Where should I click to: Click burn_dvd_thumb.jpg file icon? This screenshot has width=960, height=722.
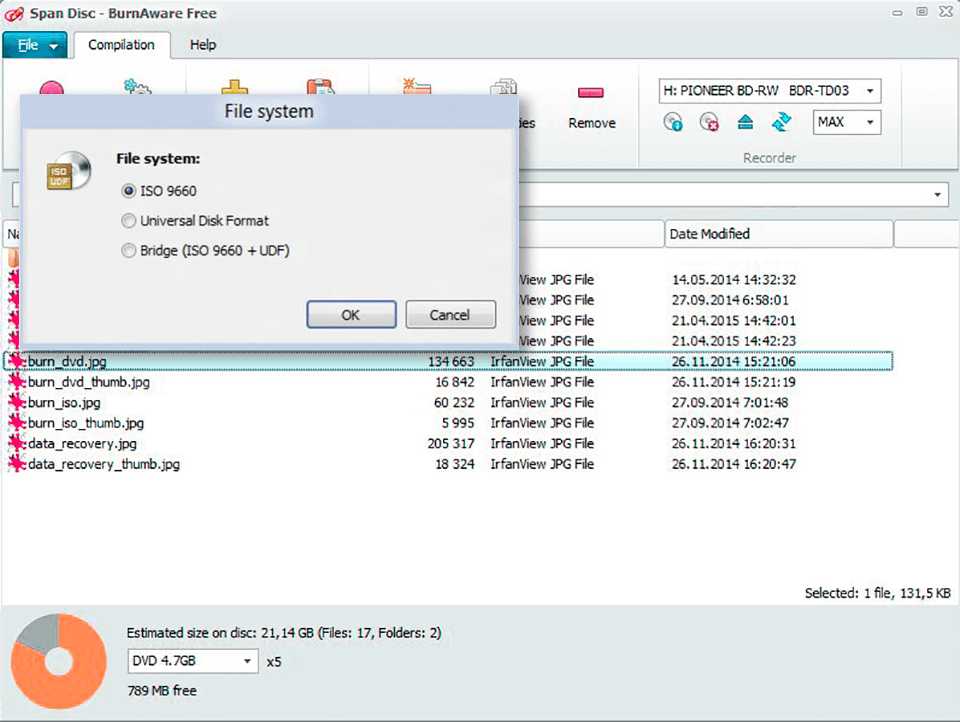pyautogui.click(x=17, y=382)
